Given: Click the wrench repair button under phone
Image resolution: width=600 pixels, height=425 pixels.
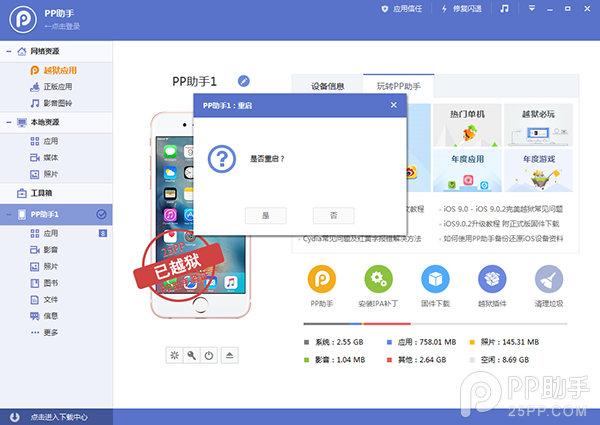Looking at the screenshot, I should pos(192,355).
